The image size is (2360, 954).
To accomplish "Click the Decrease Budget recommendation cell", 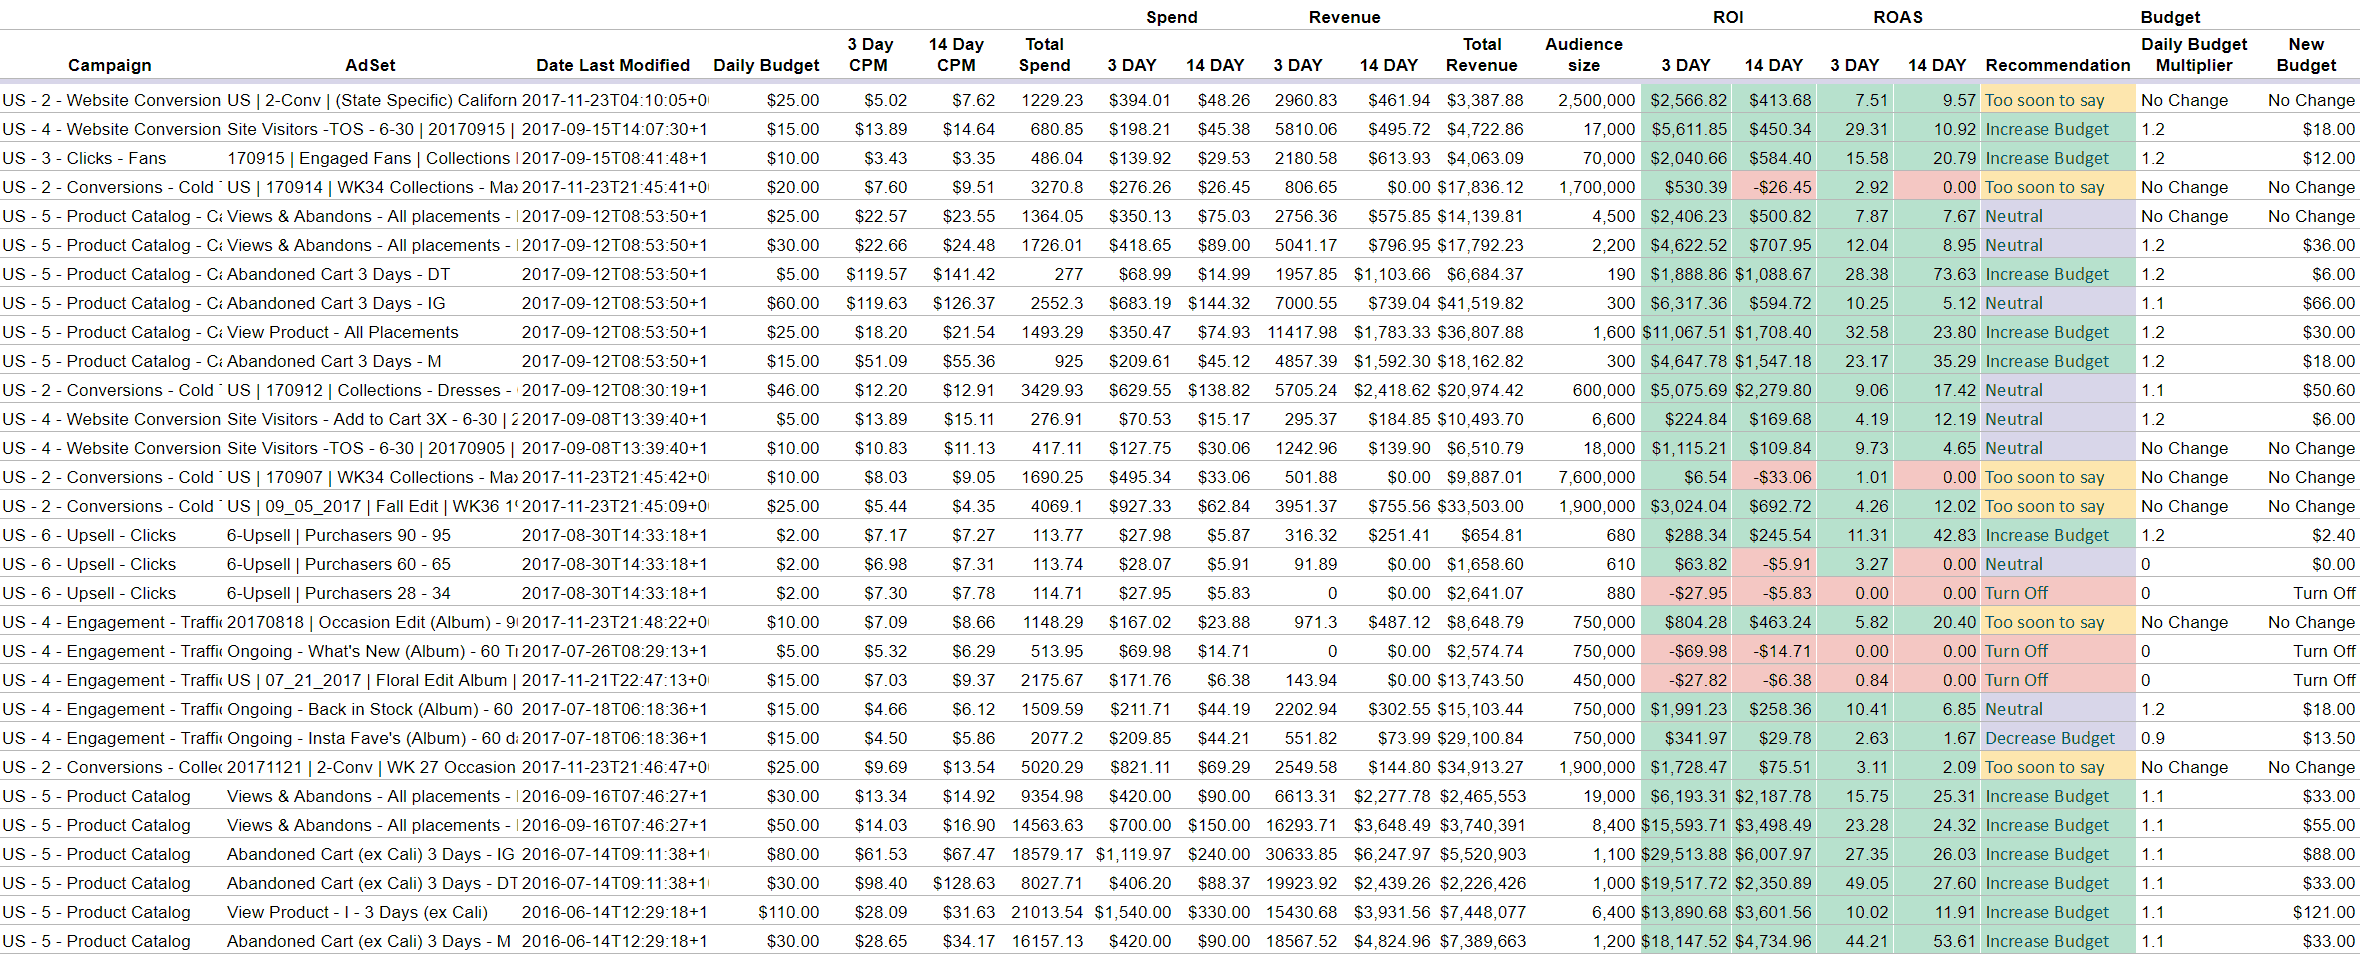I will click(2058, 738).
